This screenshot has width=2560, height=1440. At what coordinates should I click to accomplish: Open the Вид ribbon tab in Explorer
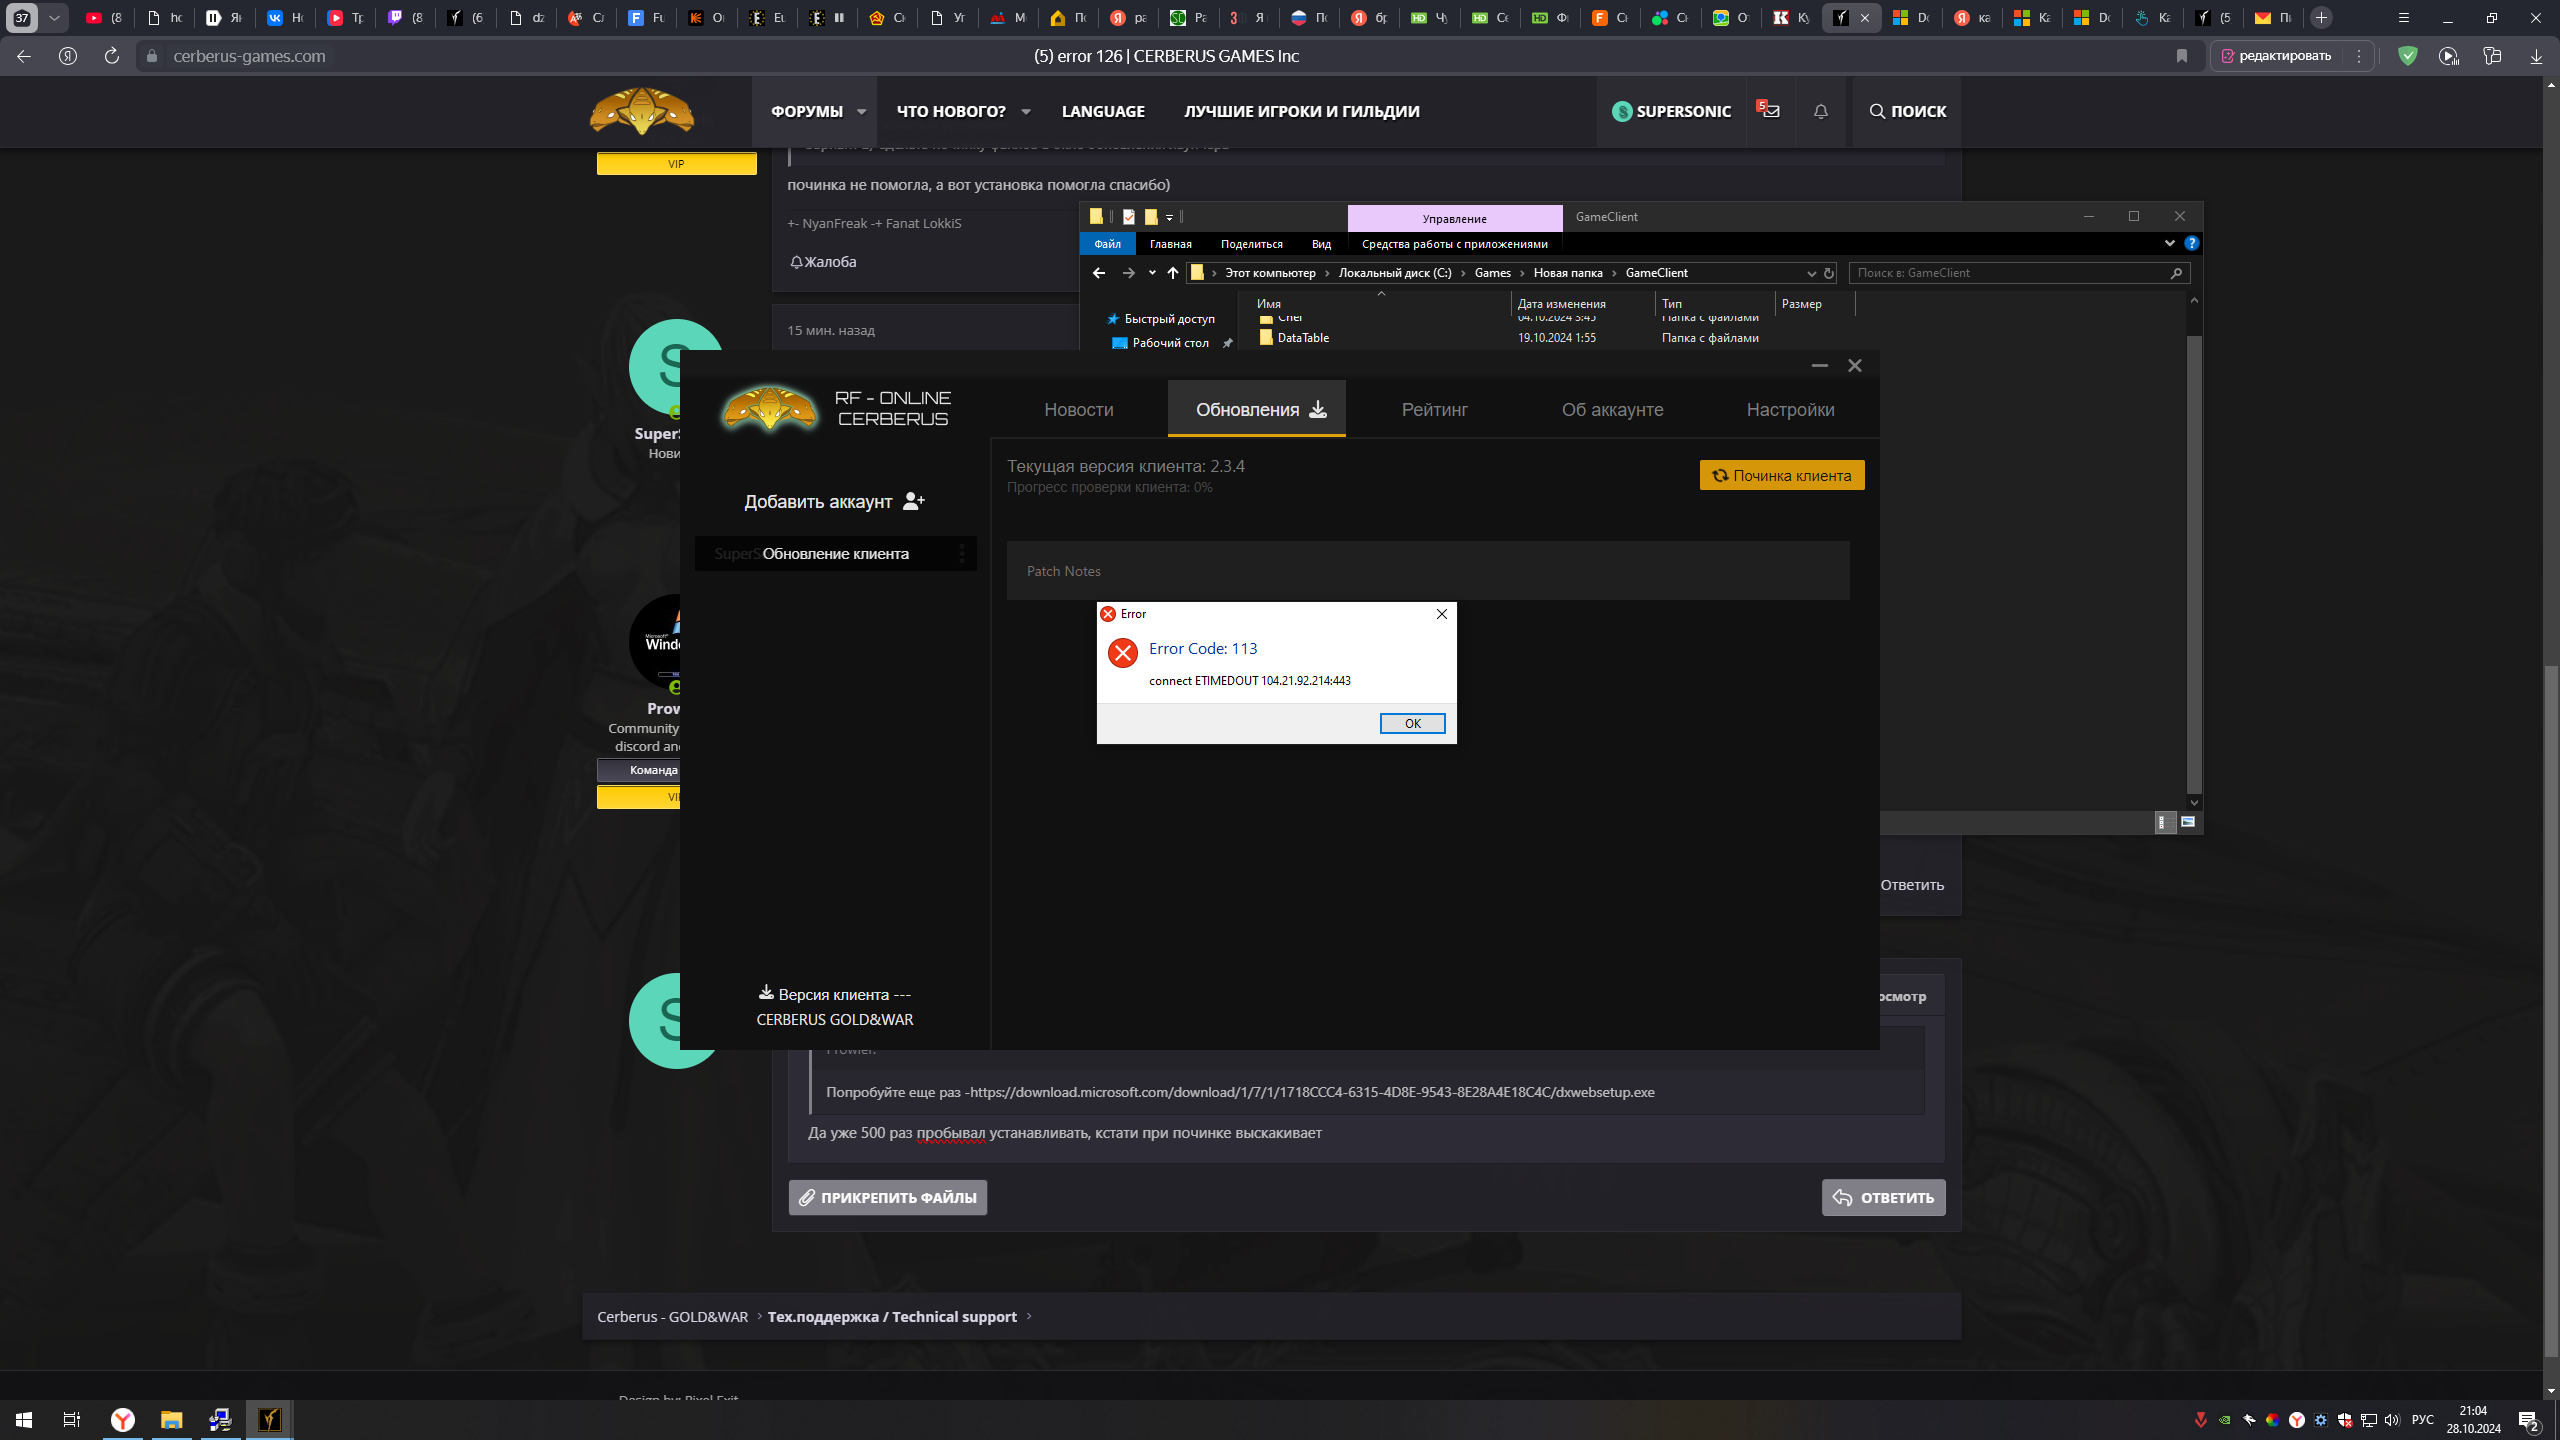1321,243
